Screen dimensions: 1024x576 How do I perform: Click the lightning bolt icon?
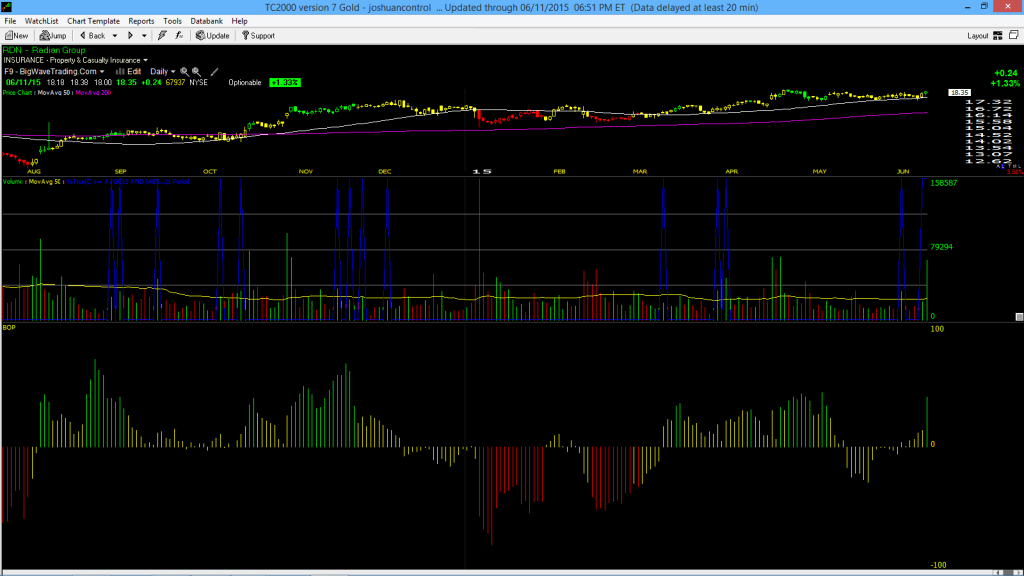coord(162,36)
